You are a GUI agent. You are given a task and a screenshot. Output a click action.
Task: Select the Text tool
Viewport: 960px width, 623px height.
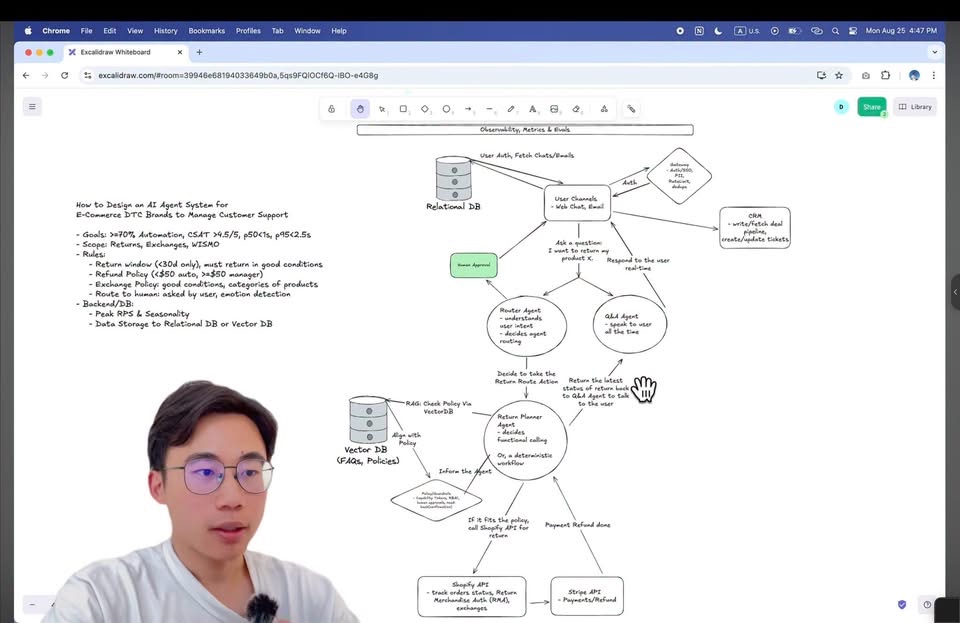coord(533,109)
